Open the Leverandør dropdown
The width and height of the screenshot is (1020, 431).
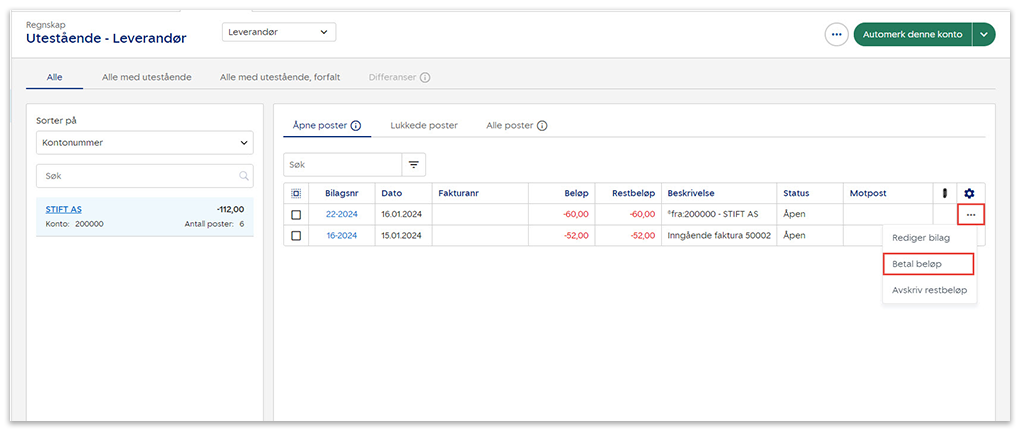coord(279,32)
